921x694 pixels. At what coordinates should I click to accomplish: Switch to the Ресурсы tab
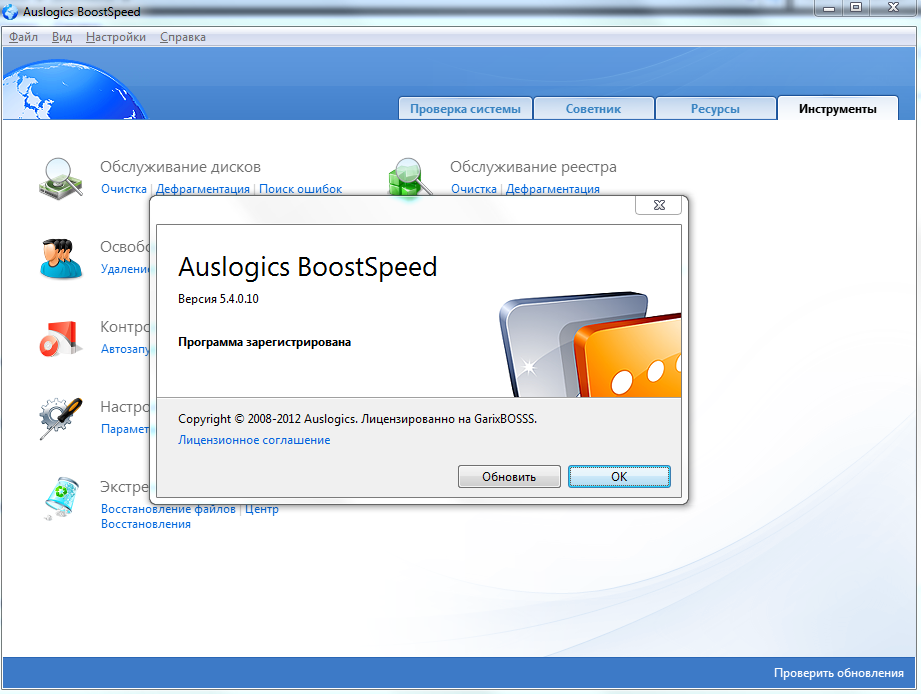coord(715,109)
